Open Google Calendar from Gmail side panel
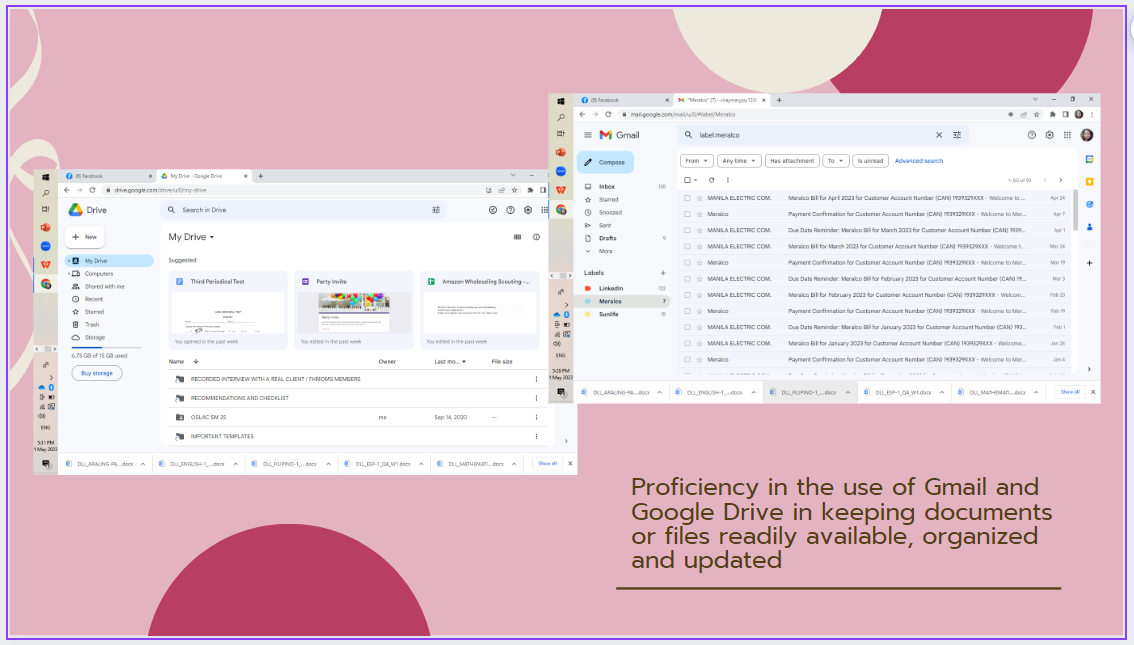The height and width of the screenshot is (645, 1134). (x=1089, y=159)
